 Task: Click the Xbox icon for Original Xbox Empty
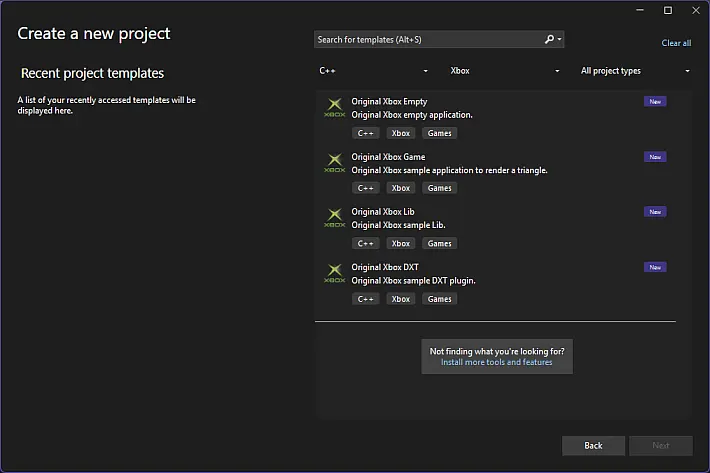click(x=335, y=108)
